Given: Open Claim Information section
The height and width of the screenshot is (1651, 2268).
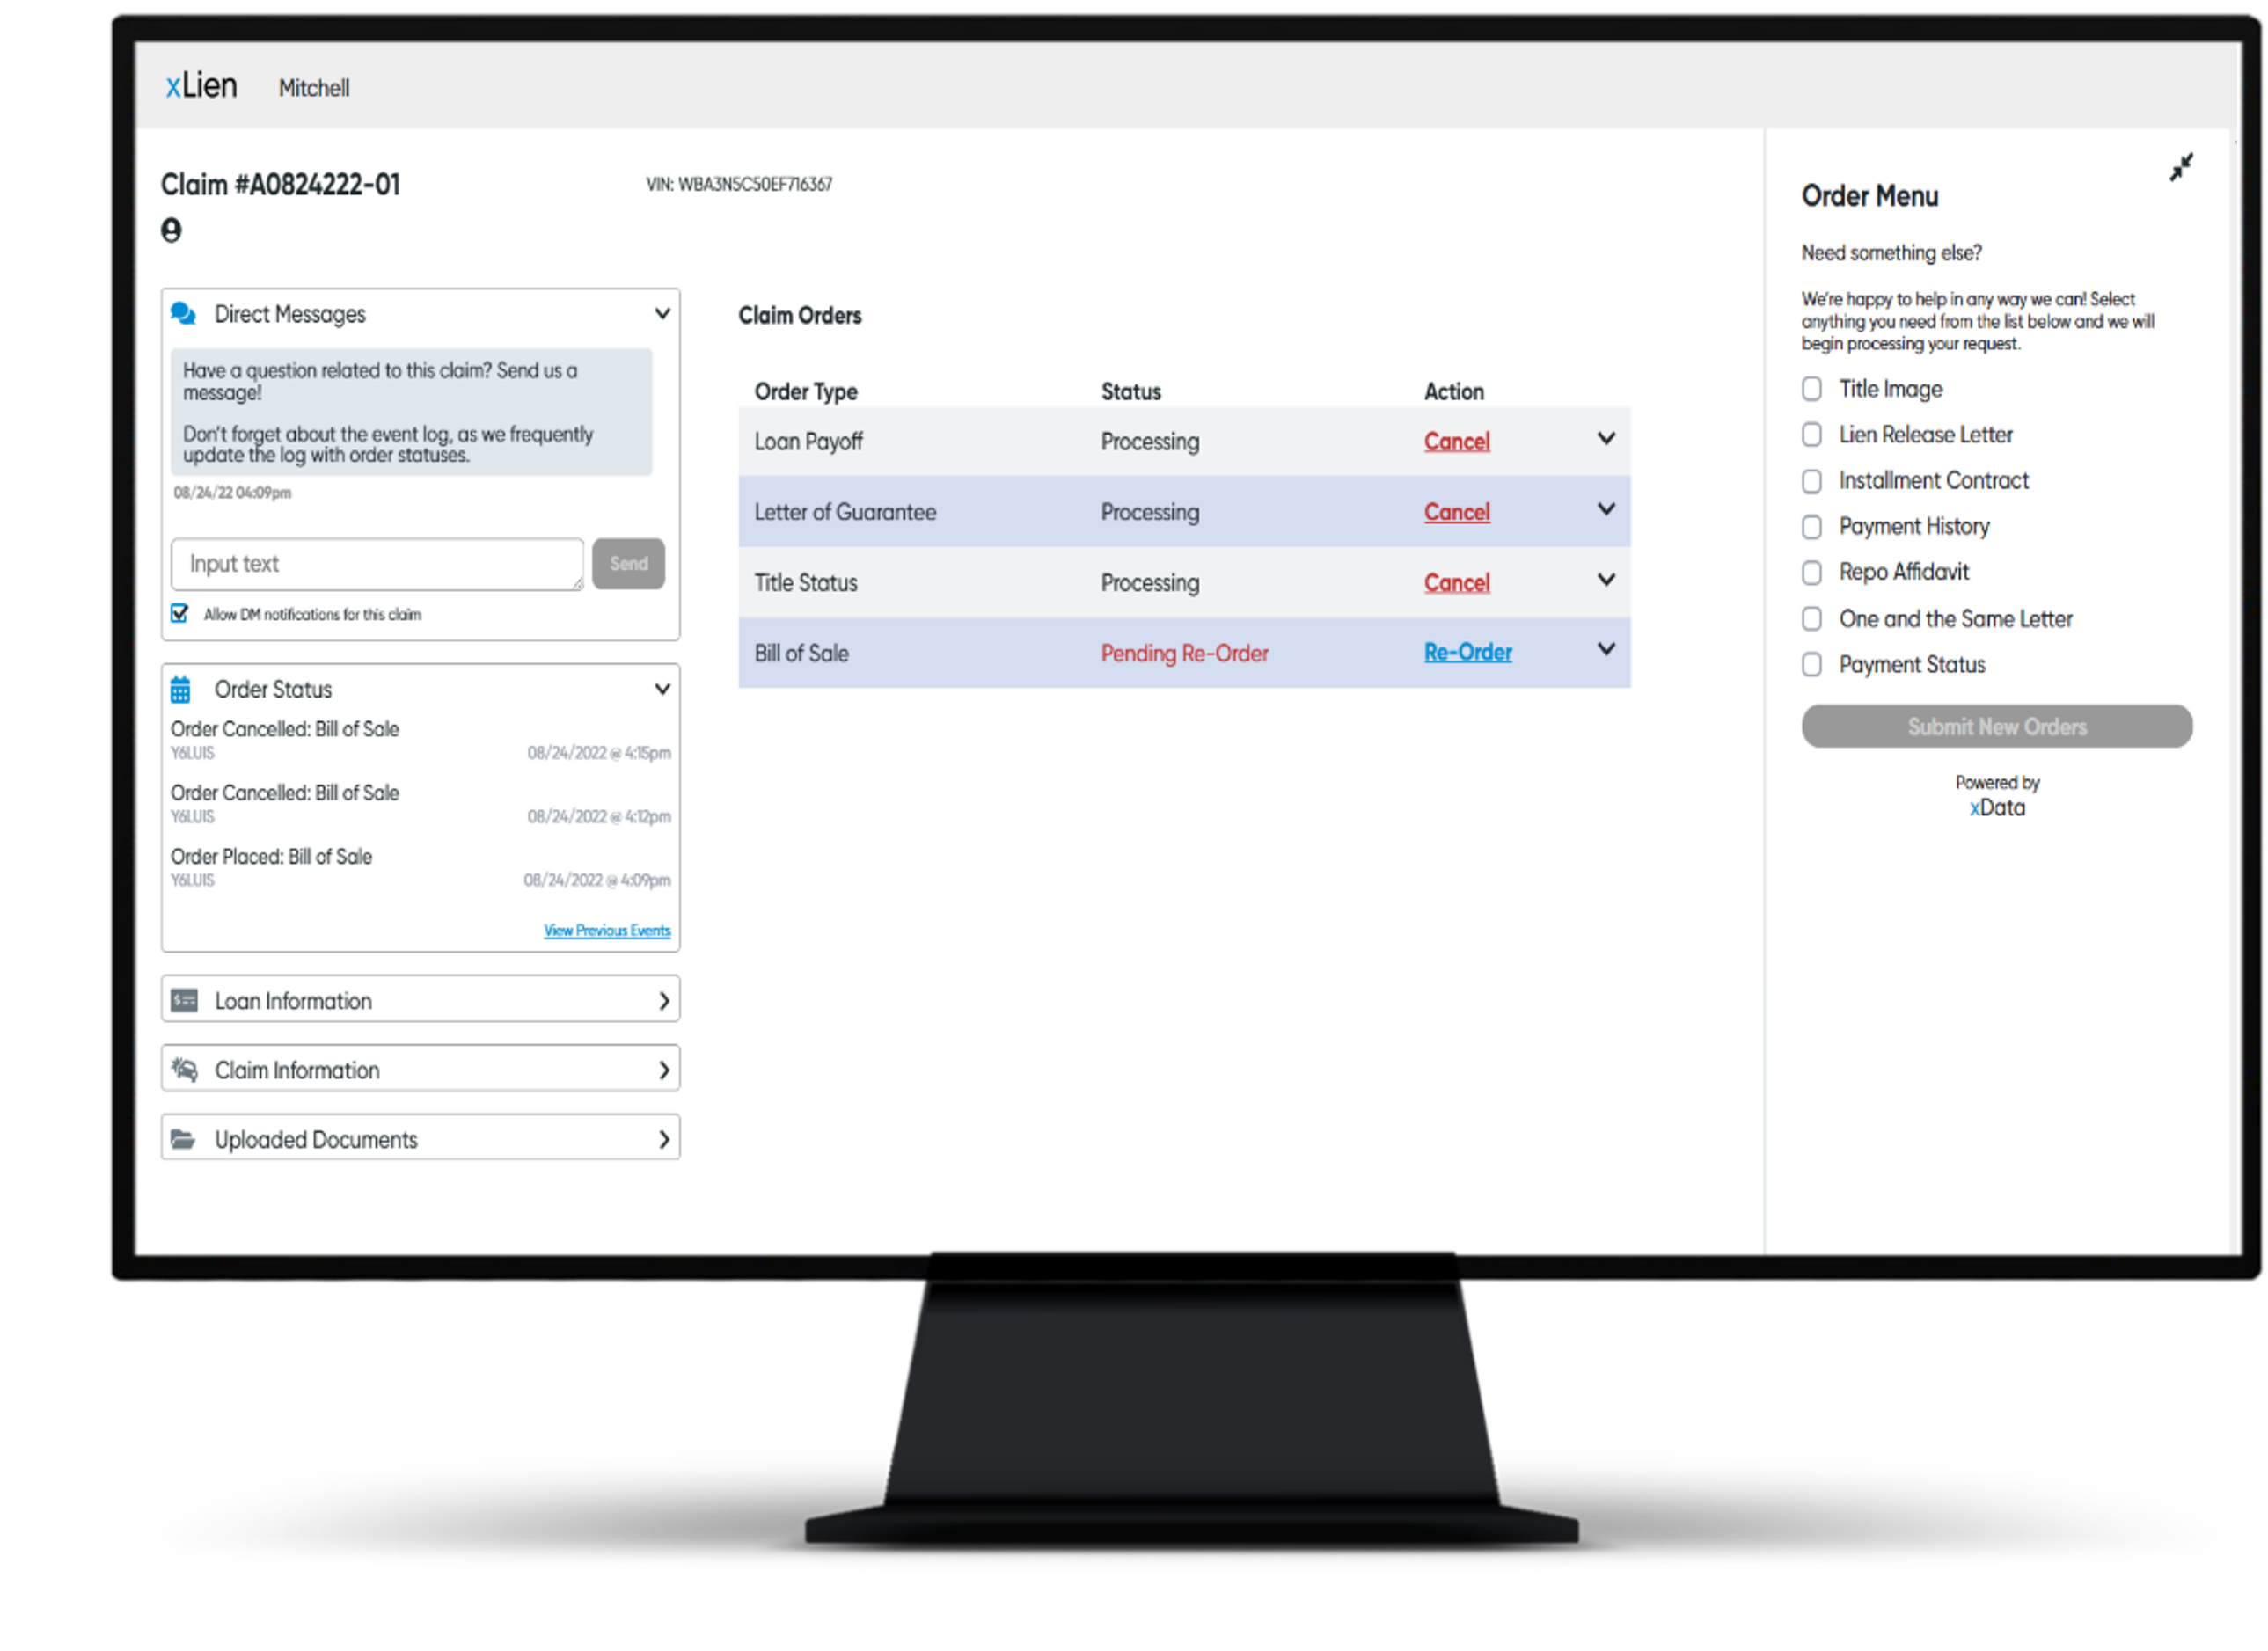Looking at the screenshot, I should click(x=419, y=1069).
